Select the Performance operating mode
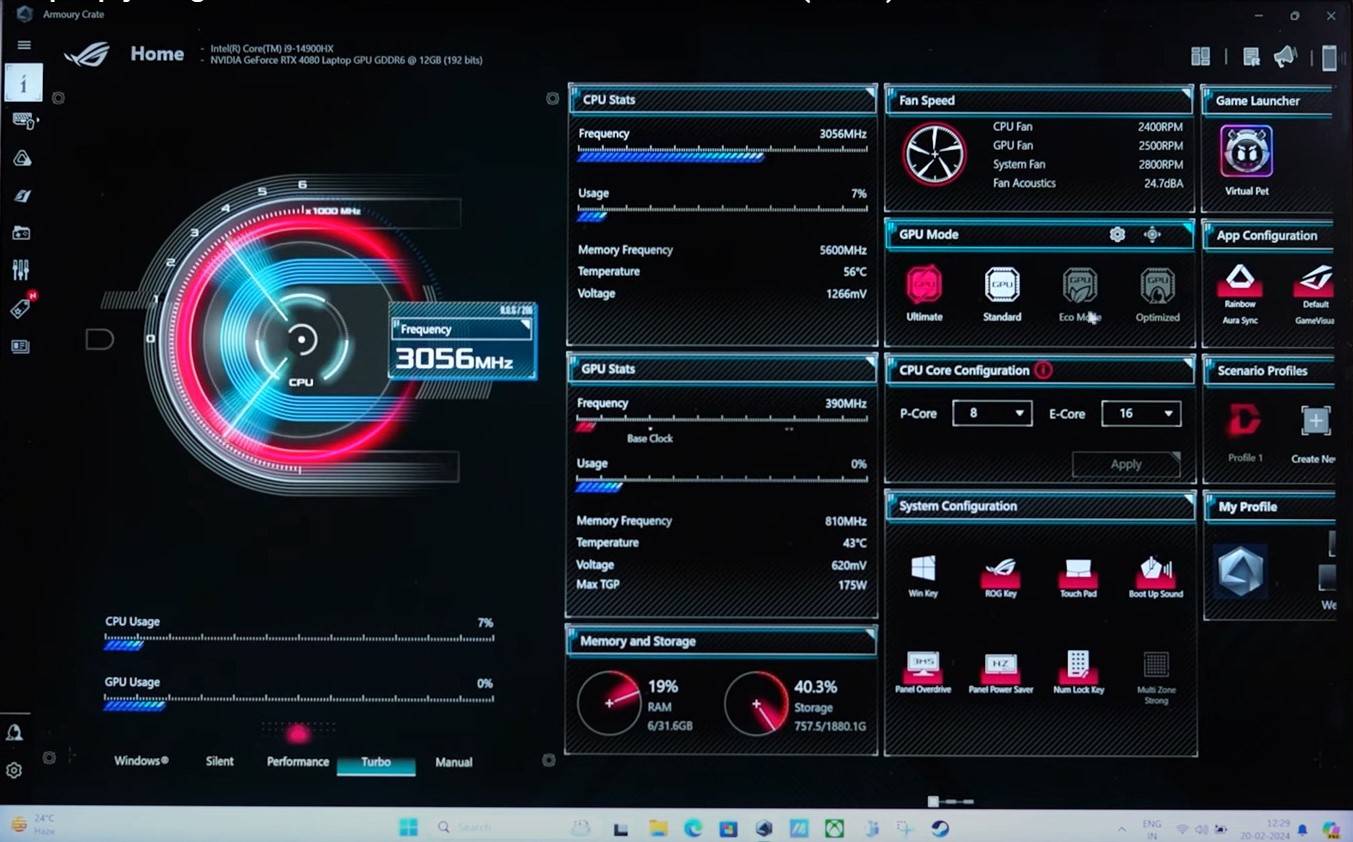The image size is (1353, 842). [x=297, y=762]
